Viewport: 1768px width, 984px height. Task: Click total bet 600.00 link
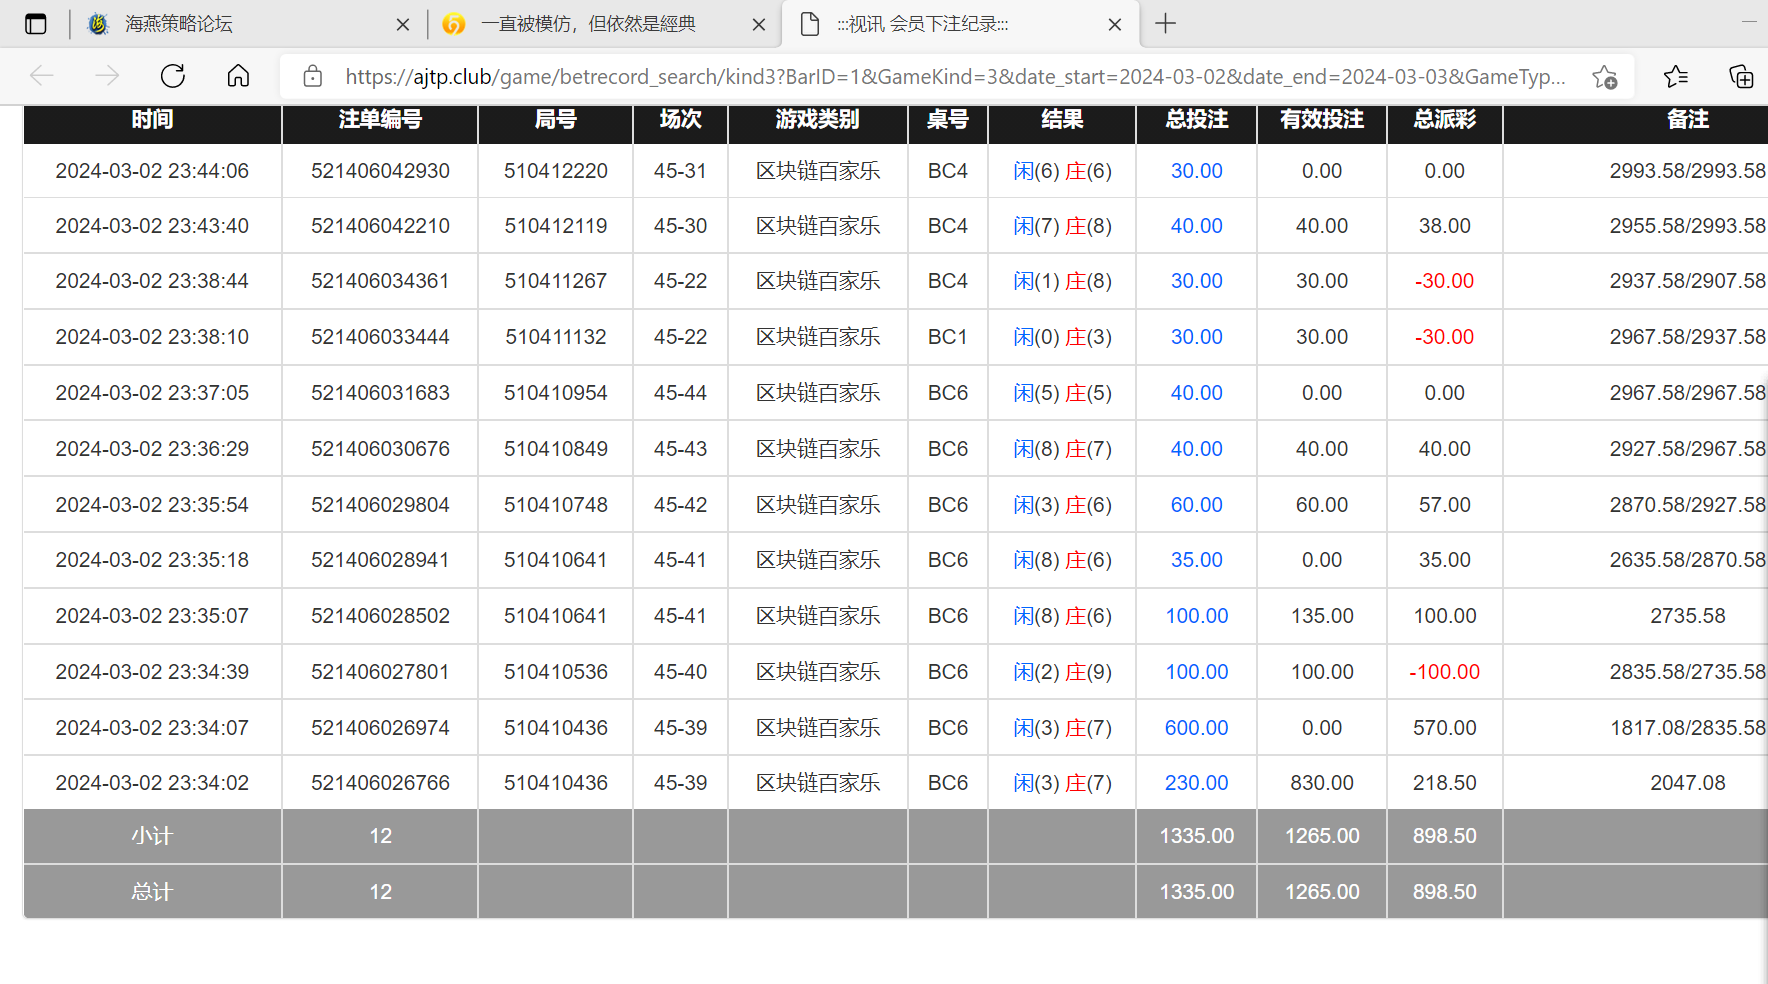click(x=1196, y=728)
